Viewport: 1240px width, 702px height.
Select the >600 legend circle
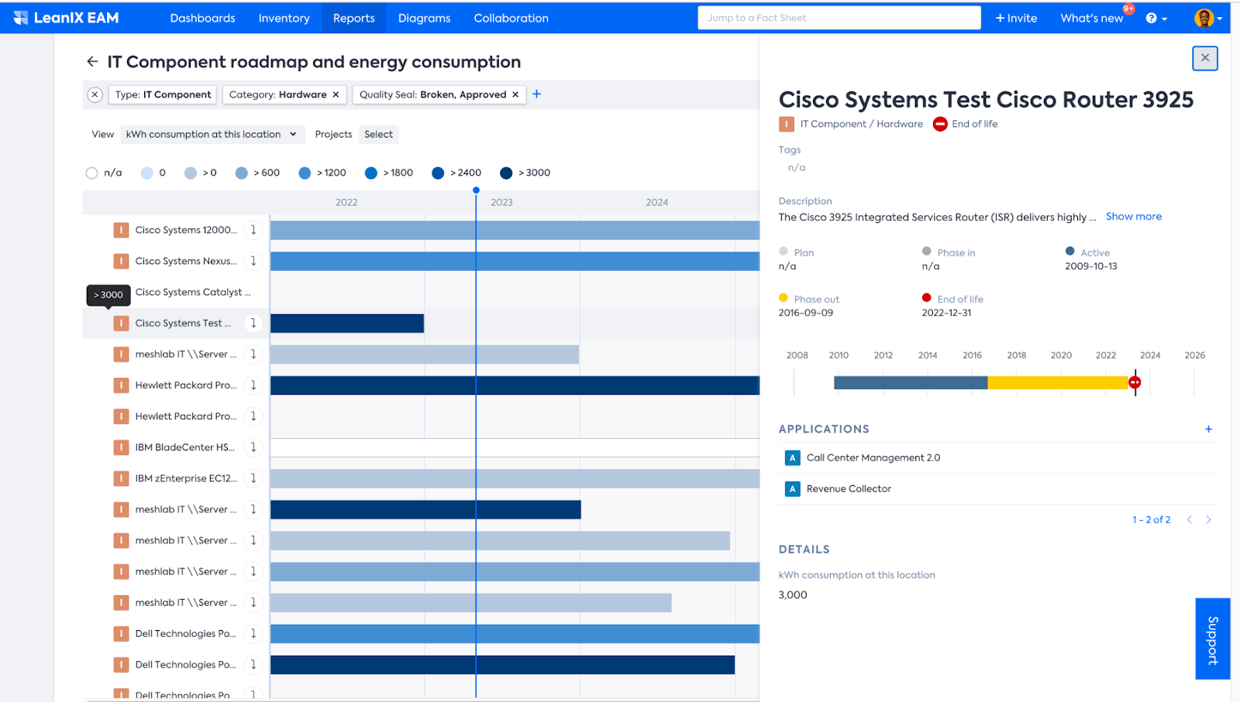click(240, 172)
